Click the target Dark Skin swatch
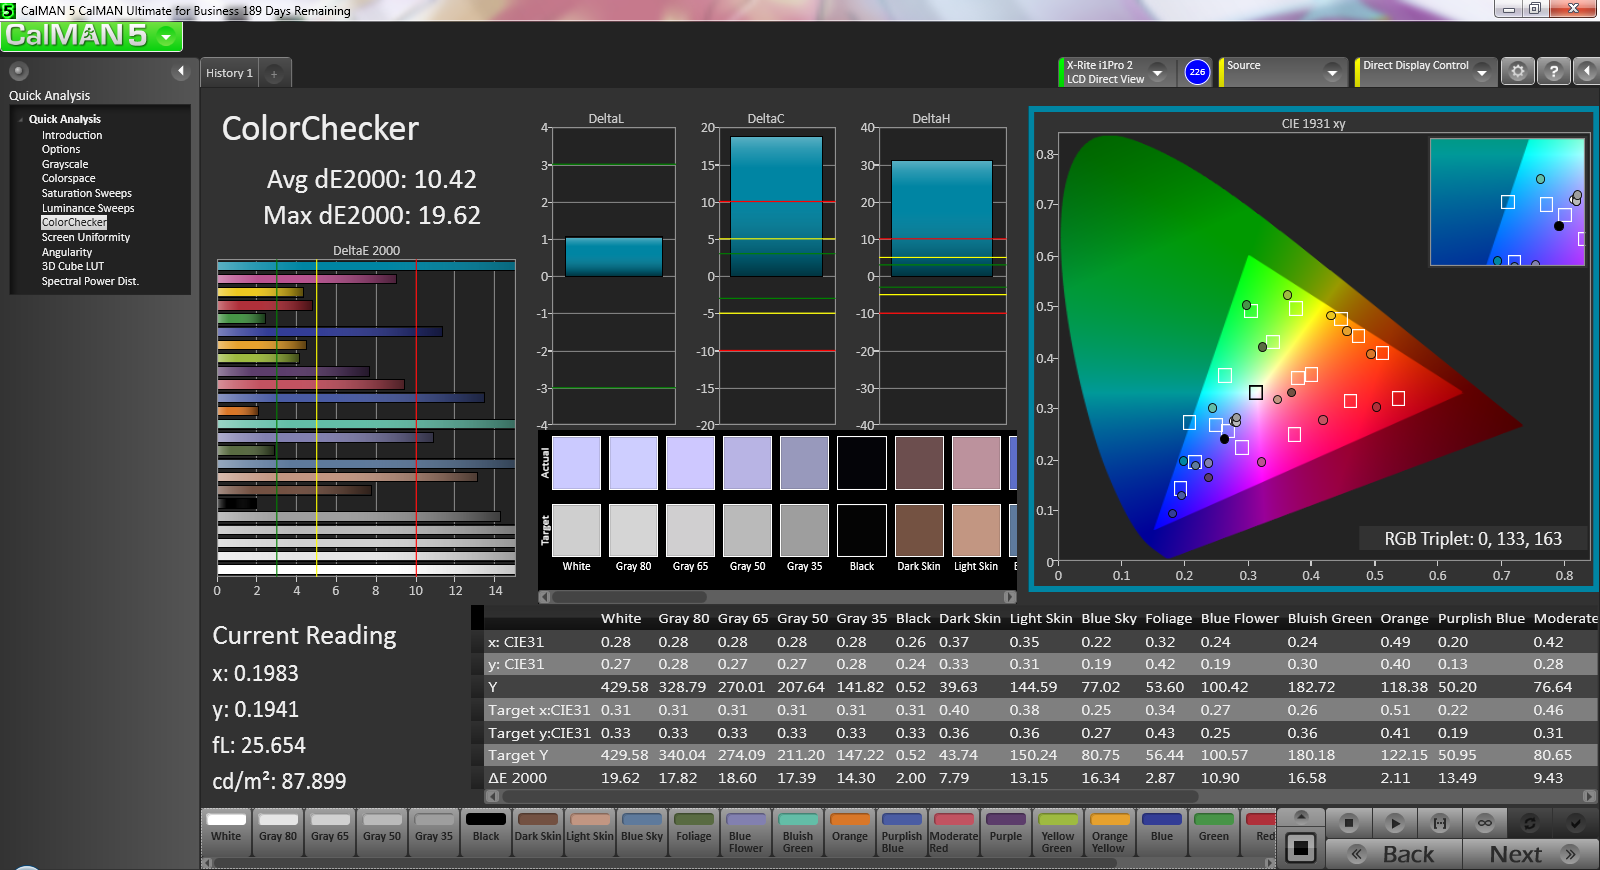 tap(919, 530)
